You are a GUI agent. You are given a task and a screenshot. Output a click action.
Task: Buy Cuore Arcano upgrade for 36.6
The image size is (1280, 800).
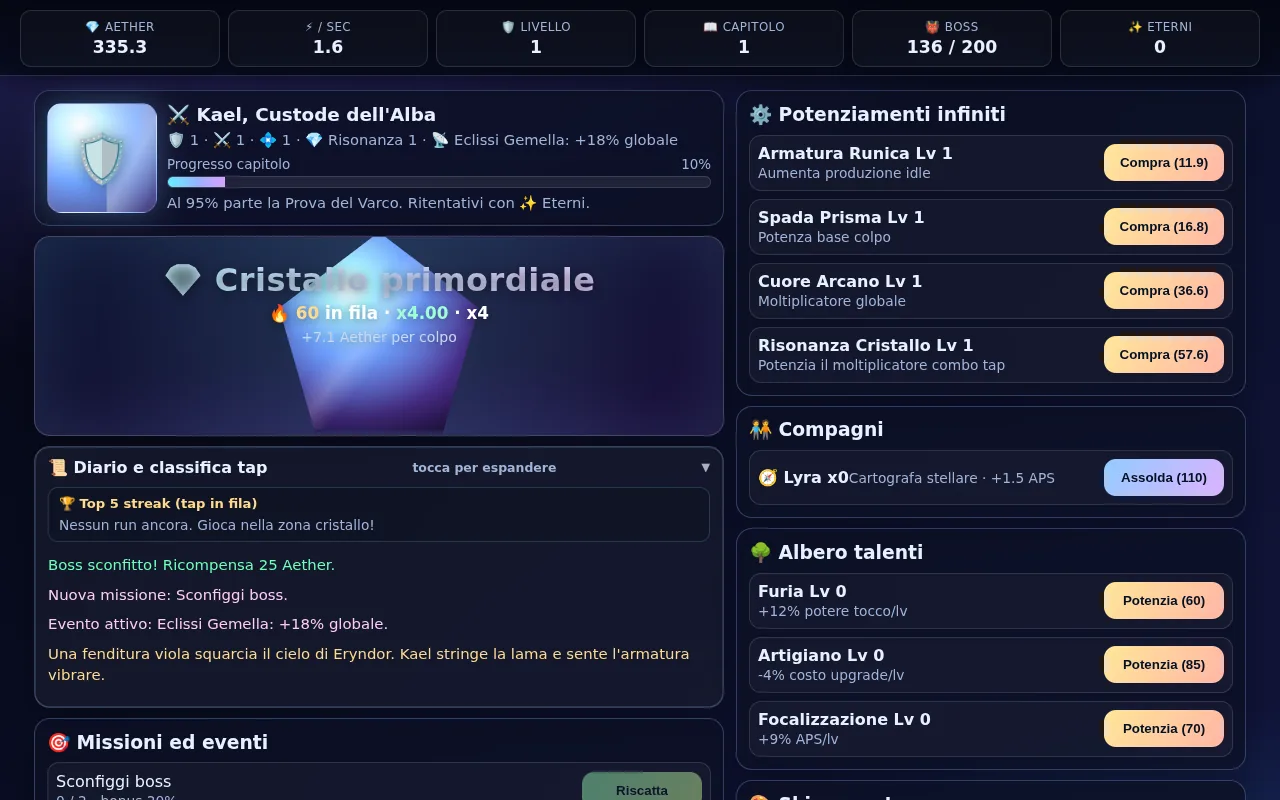click(1163, 291)
